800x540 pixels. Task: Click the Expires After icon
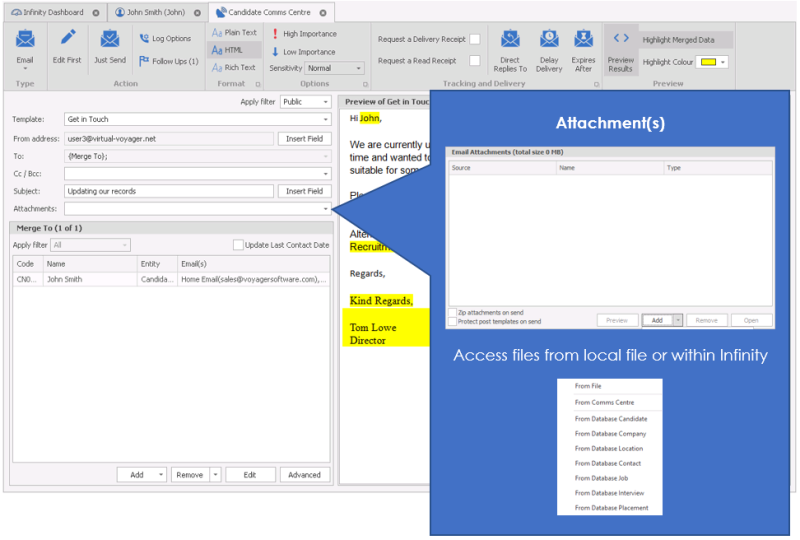[x=583, y=40]
